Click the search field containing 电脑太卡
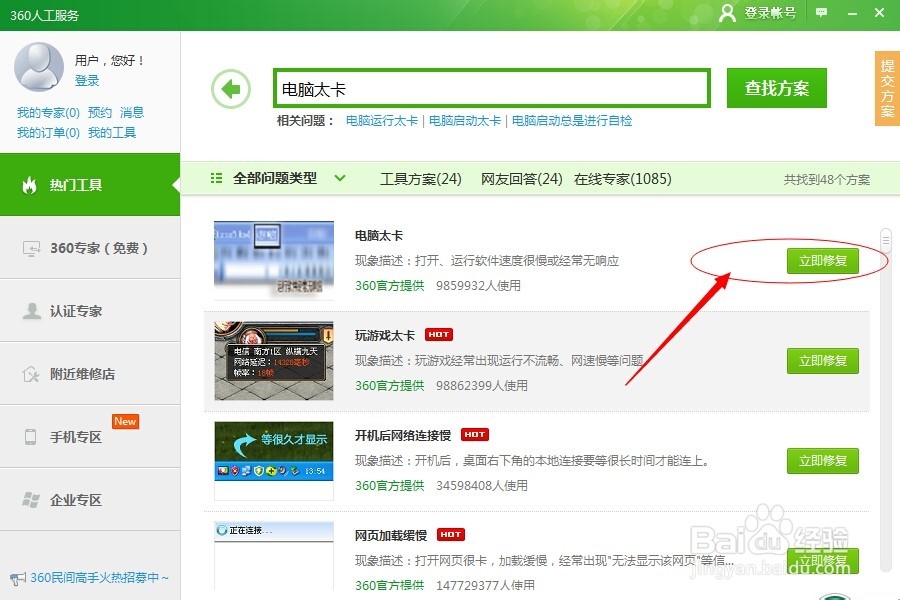This screenshot has width=900, height=600. click(x=492, y=88)
